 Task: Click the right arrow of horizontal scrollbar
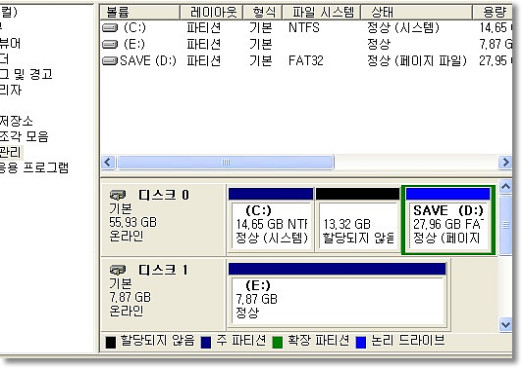[505, 163]
